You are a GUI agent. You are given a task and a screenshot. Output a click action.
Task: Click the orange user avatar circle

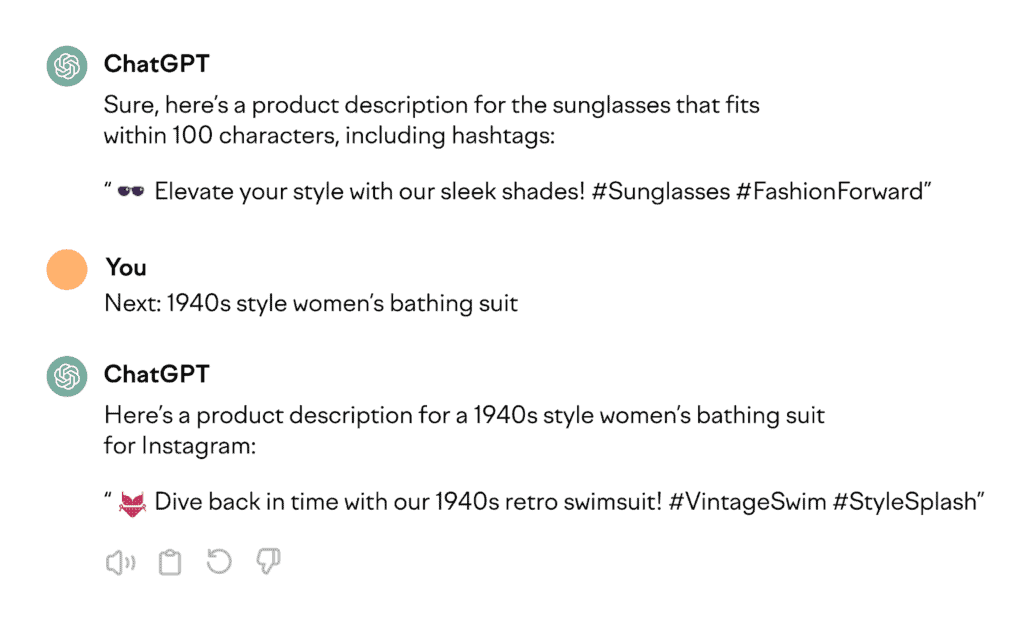tap(67, 270)
